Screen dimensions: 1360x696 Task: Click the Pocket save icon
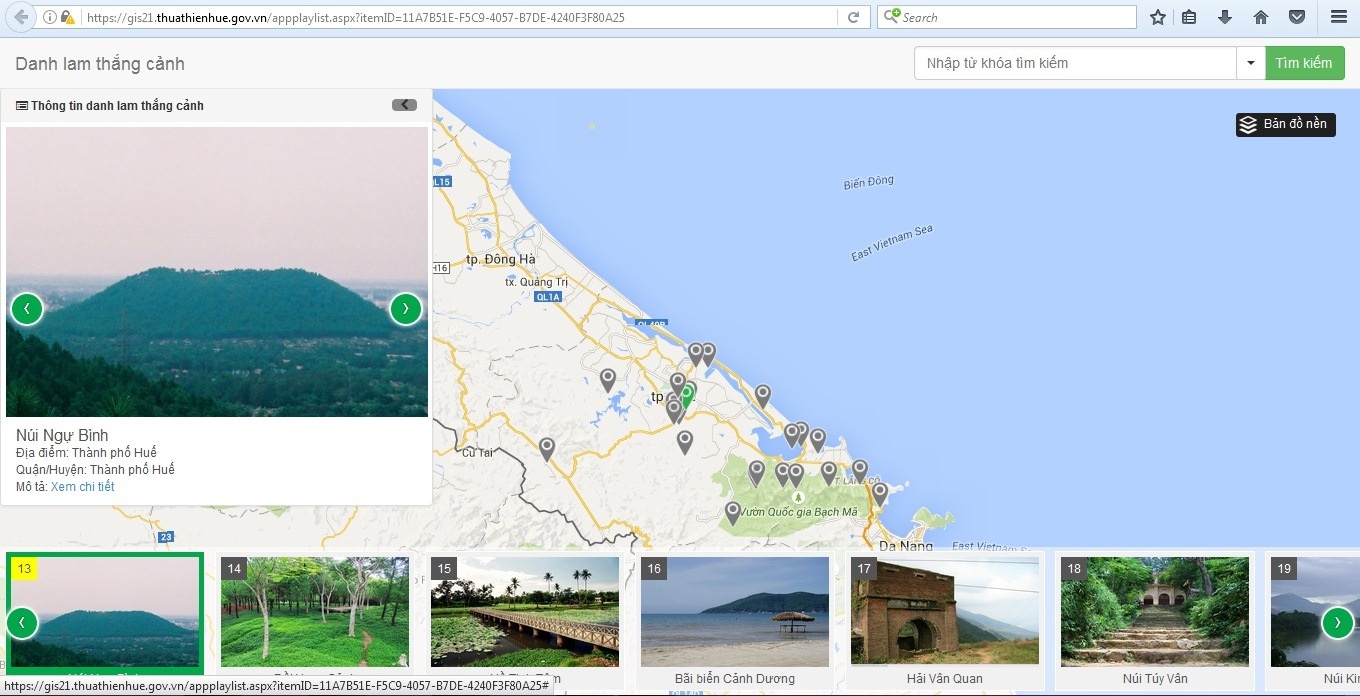pos(1297,17)
